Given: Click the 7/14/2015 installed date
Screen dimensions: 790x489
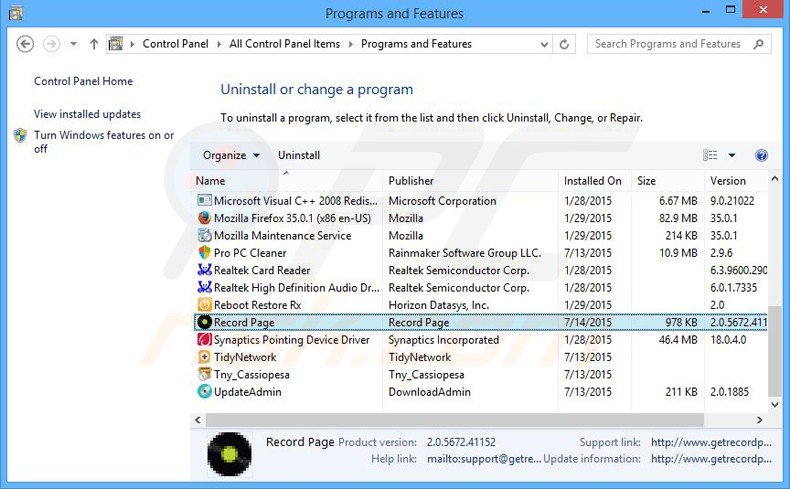Looking at the screenshot, I should point(587,322).
